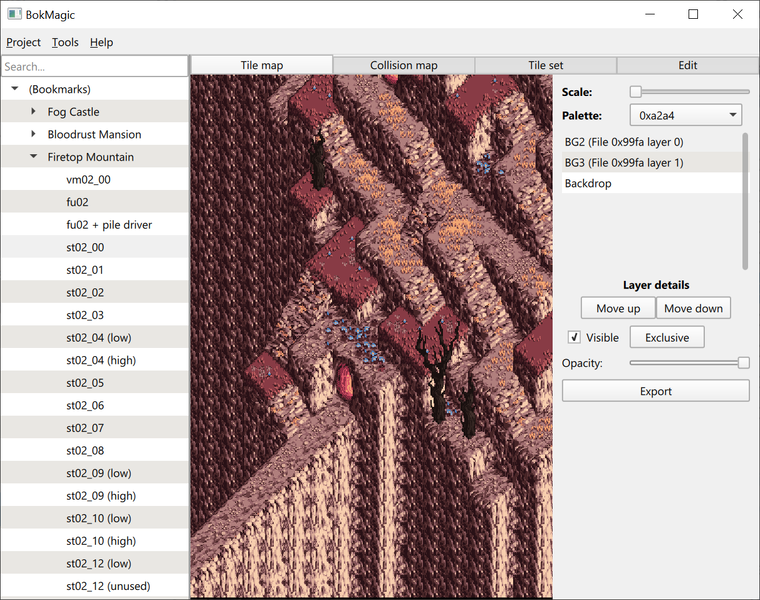Toggle the Visible checkbox

coord(574,337)
